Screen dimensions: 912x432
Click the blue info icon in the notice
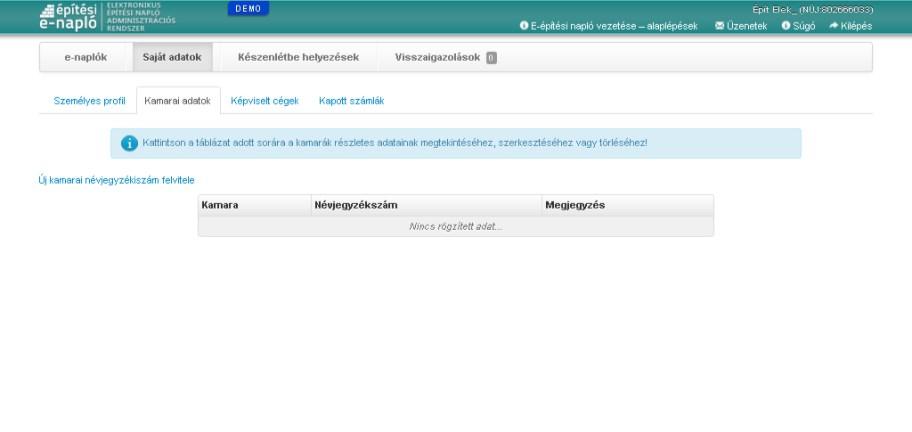pos(129,143)
